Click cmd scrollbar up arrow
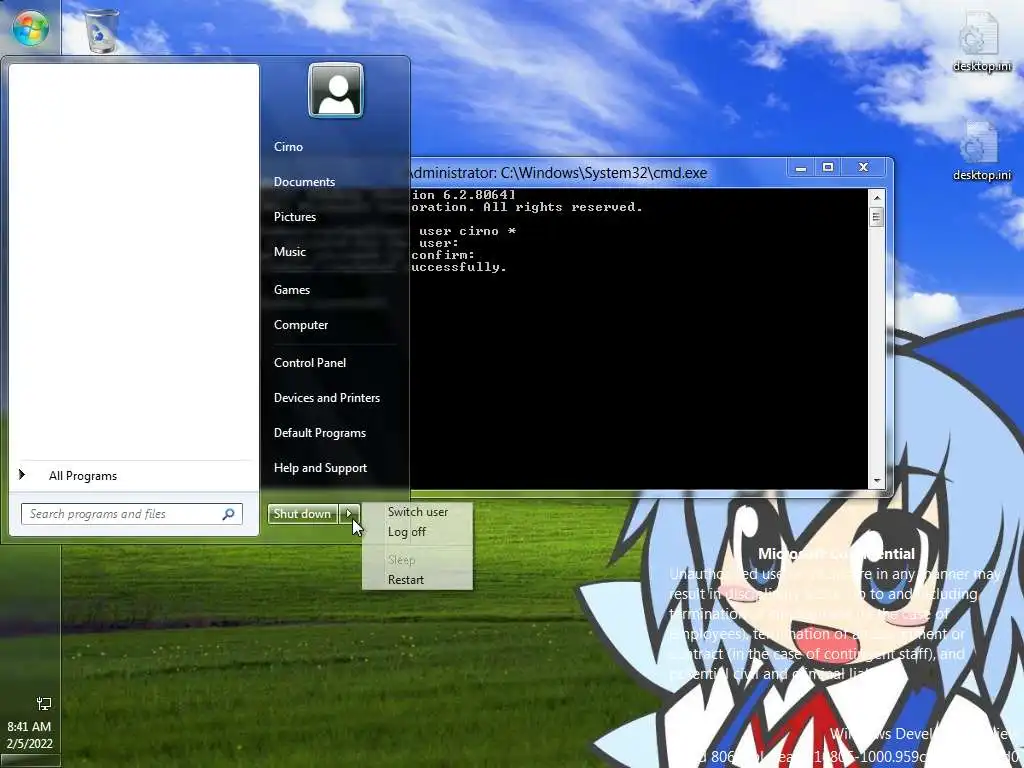 point(876,197)
